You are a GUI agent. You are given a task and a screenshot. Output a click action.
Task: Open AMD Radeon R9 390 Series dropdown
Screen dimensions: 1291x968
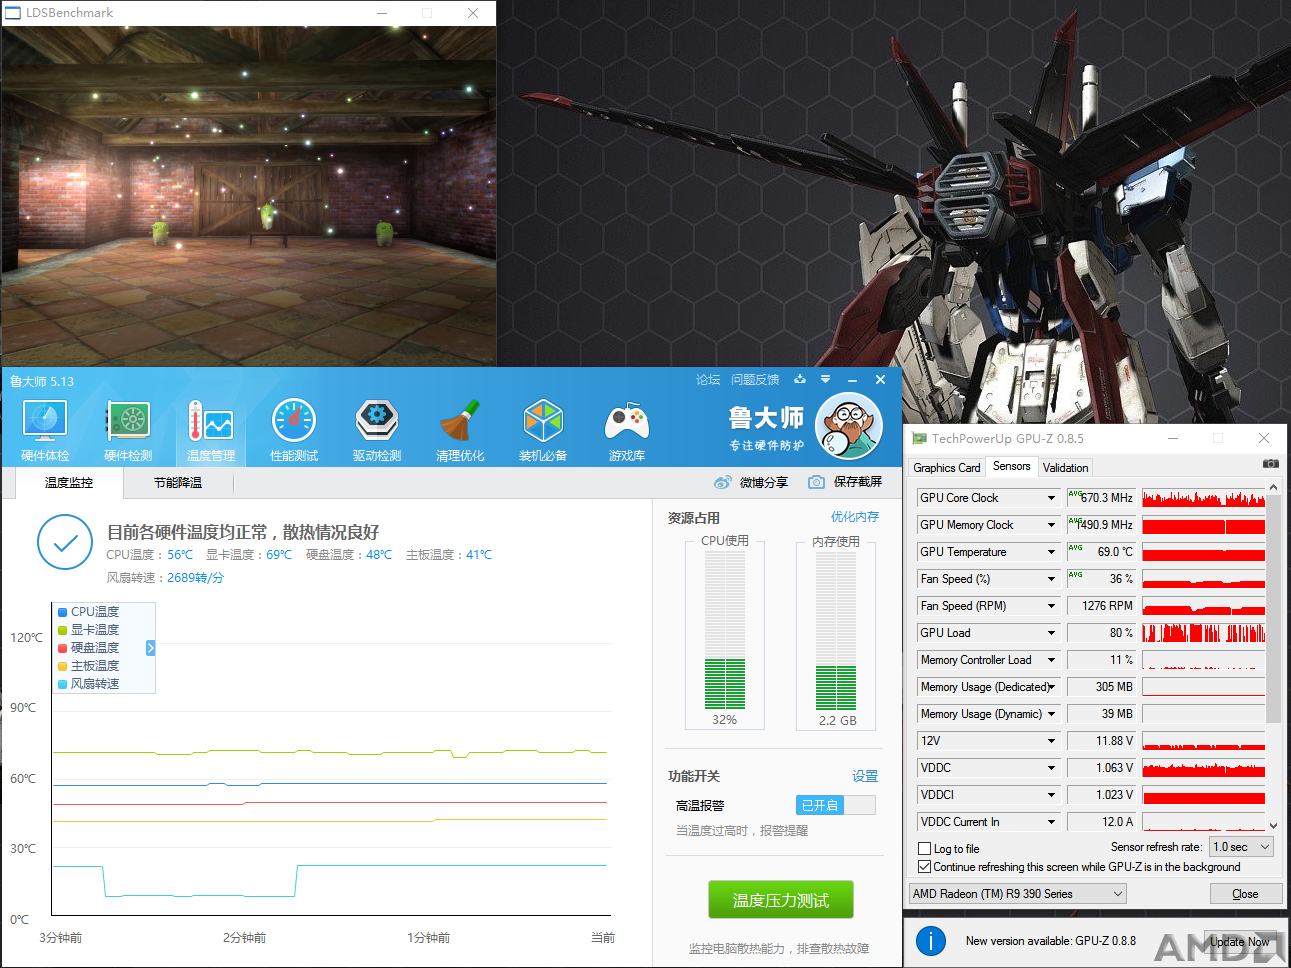coord(1018,894)
